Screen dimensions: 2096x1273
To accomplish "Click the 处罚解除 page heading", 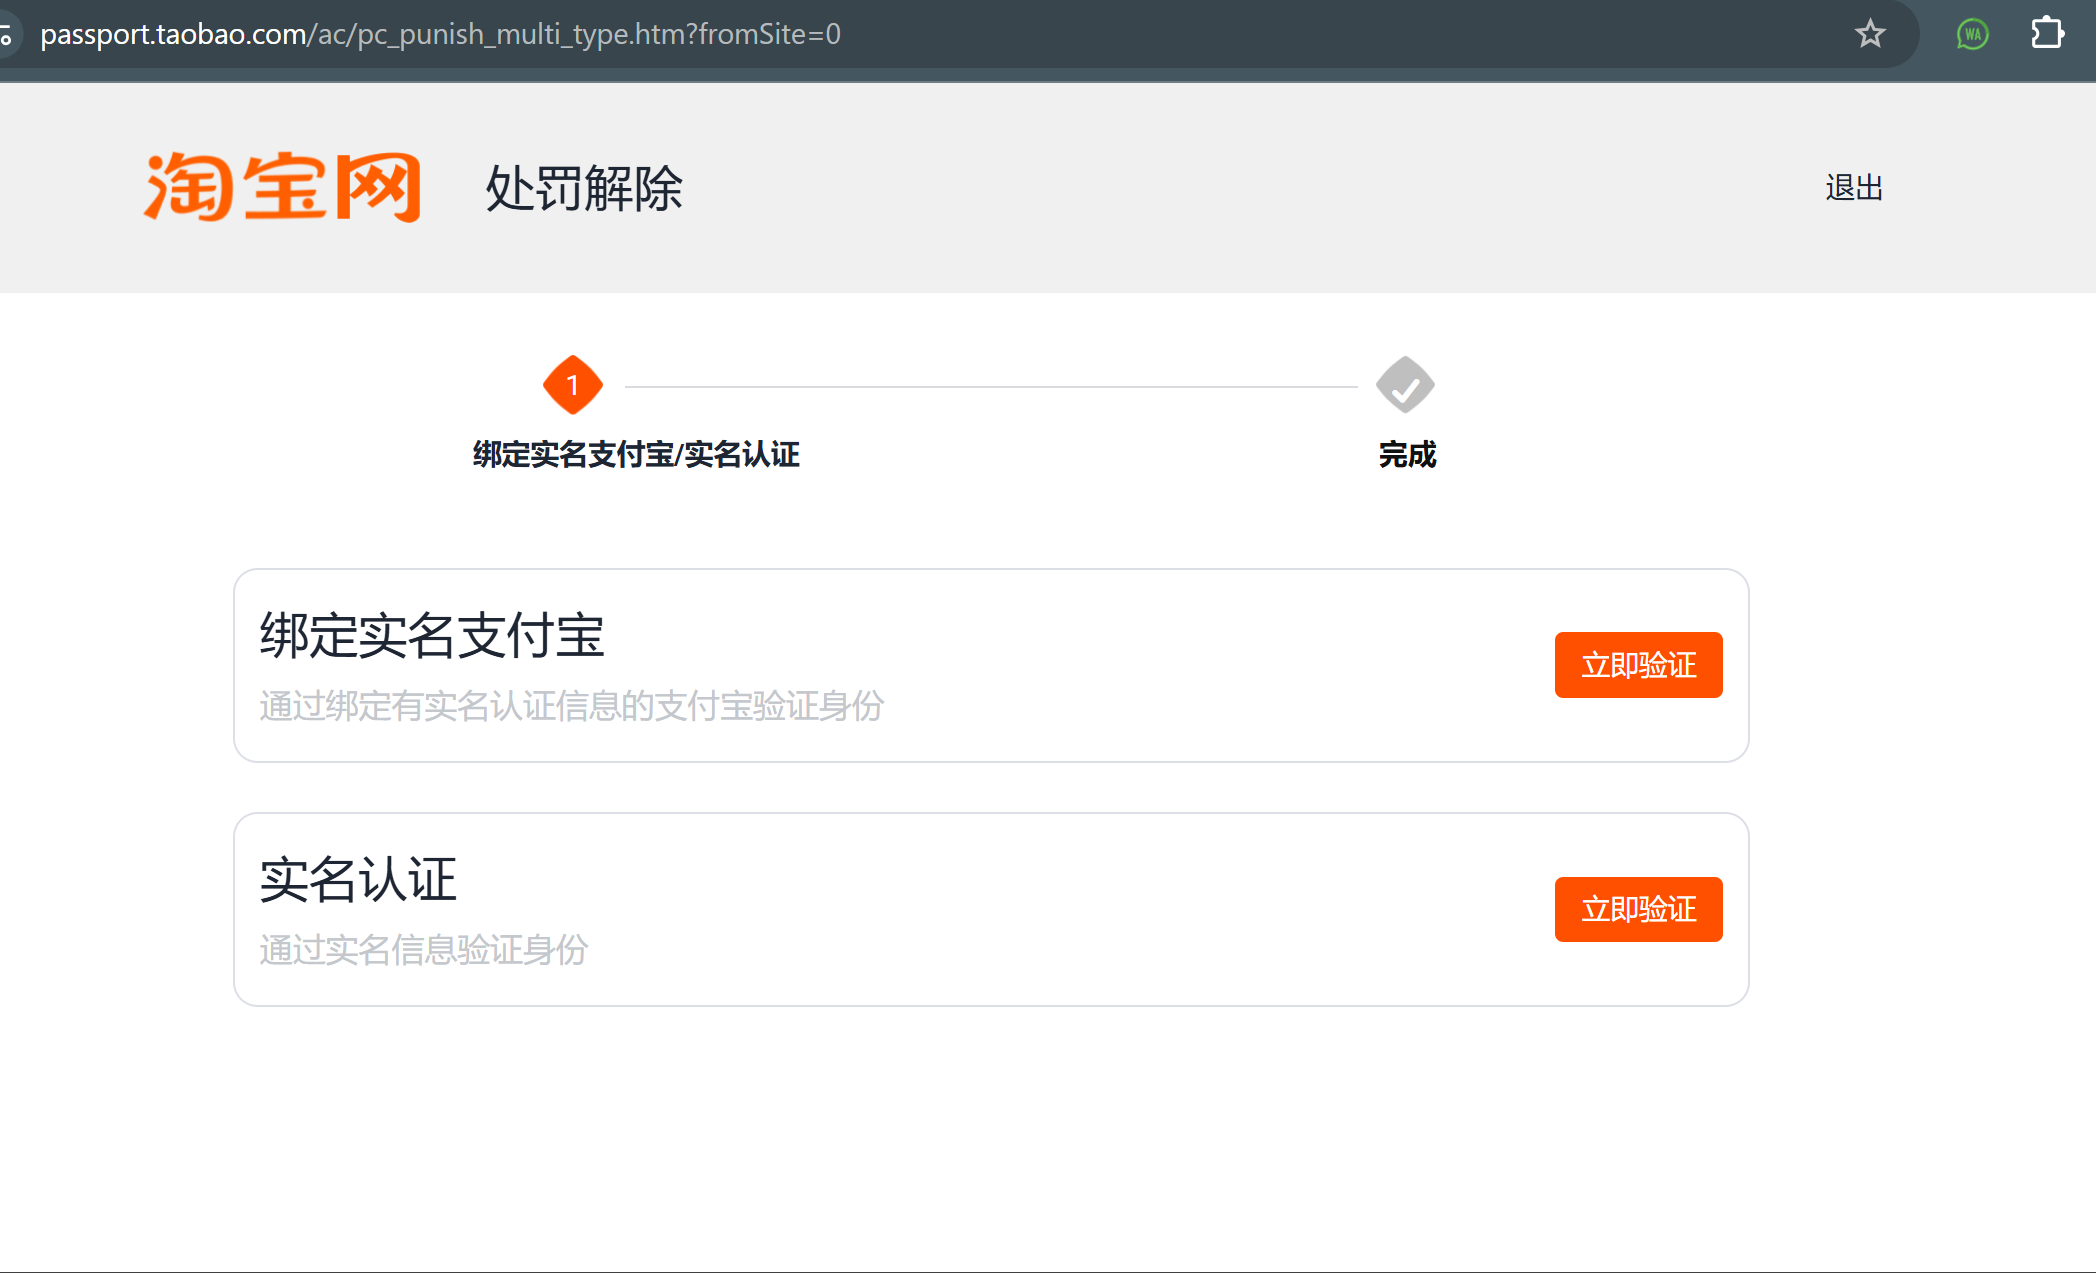I will pos(584,188).
